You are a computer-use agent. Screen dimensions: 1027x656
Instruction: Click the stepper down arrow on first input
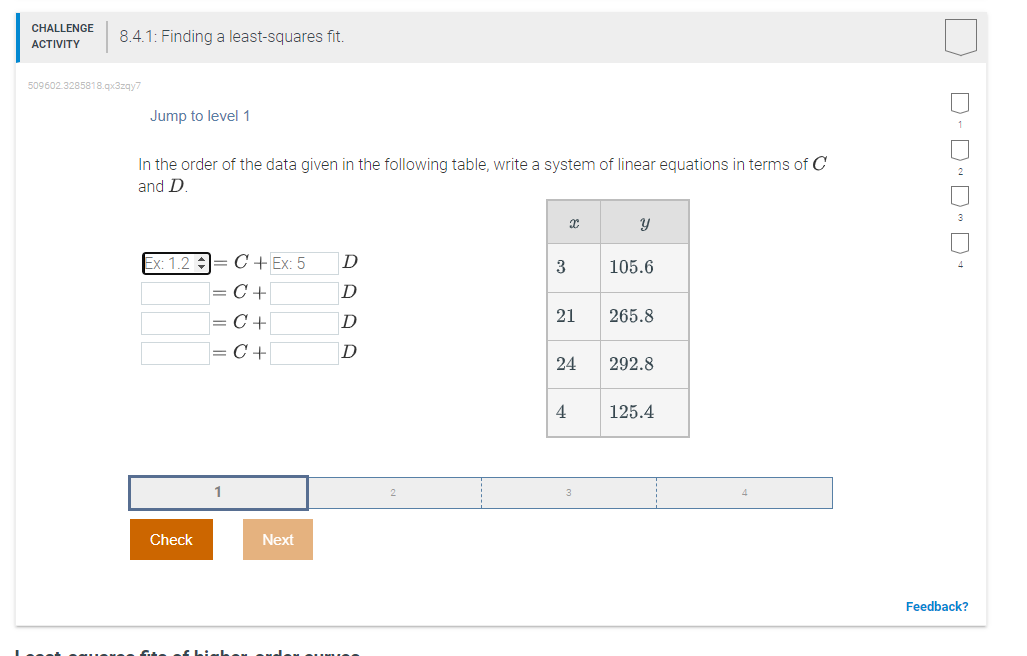point(201,266)
